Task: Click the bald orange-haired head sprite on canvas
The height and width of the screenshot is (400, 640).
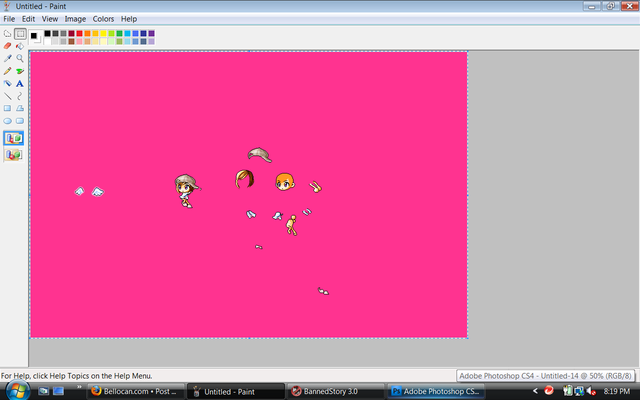Action: point(285,182)
